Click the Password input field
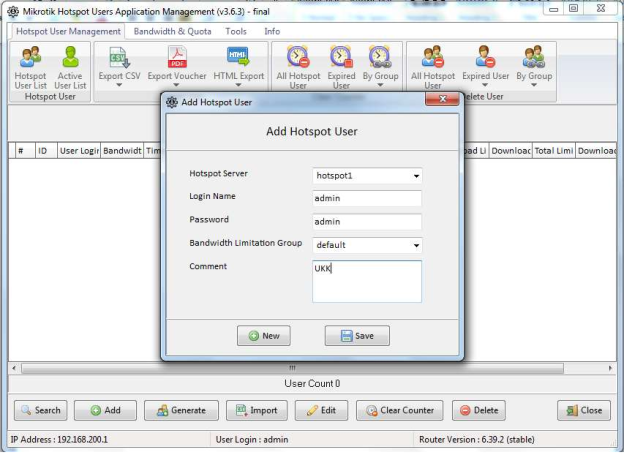 367,222
